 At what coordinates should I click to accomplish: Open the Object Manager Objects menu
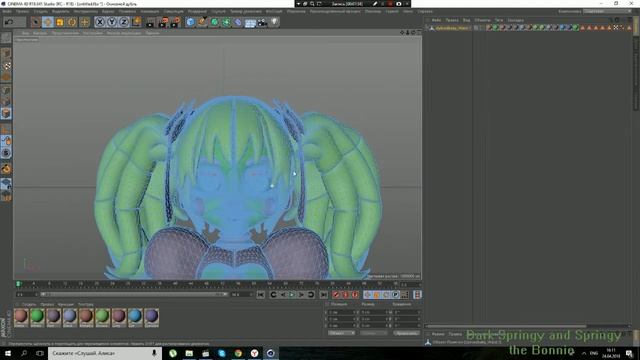(482, 20)
